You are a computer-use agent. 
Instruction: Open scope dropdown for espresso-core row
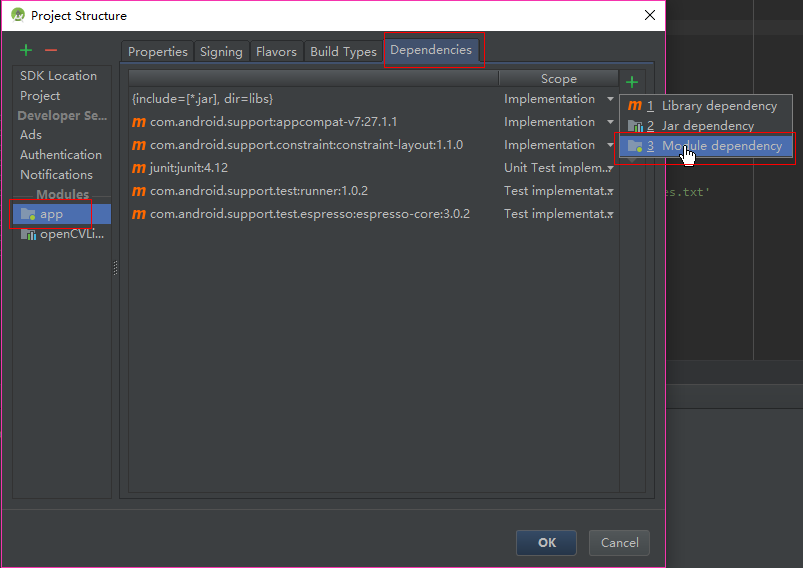[x=610, y=214]
